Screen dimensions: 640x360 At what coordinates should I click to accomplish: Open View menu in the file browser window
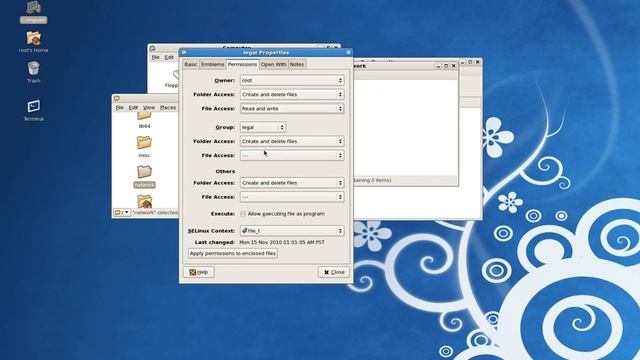[149, 108]
